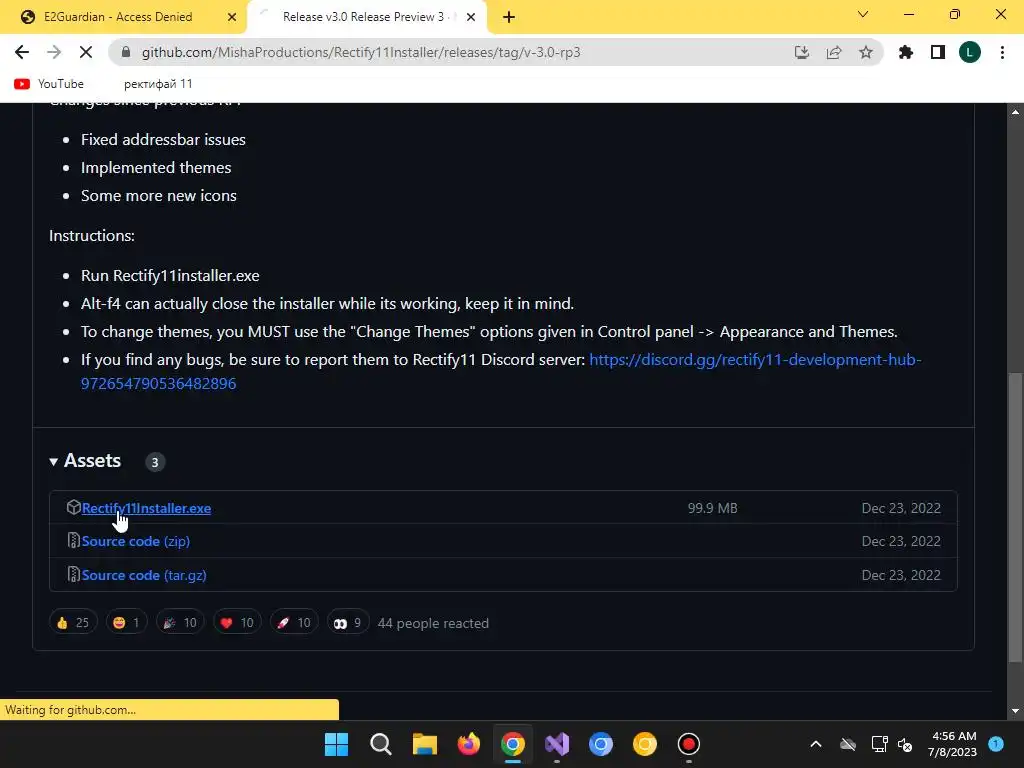1024x768 pixels.
Task: Open the Windows Start menu
Action: click(x=336, y=744)
